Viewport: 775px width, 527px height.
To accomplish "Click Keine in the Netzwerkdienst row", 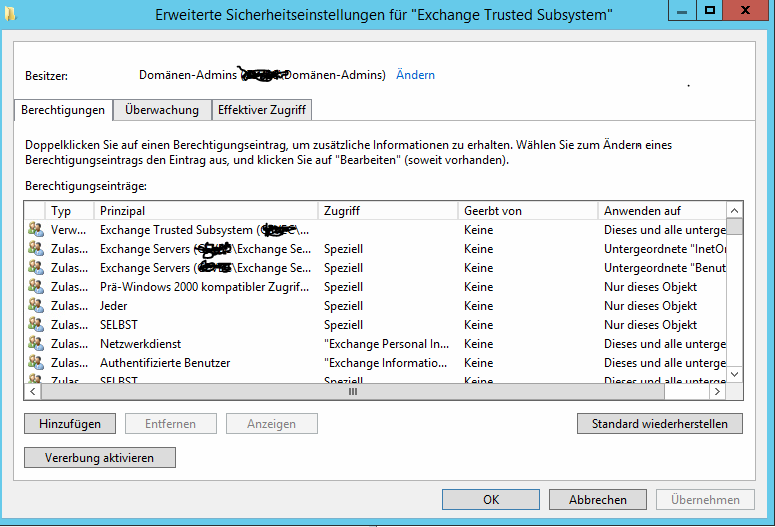I will click(x=478, y=344).
